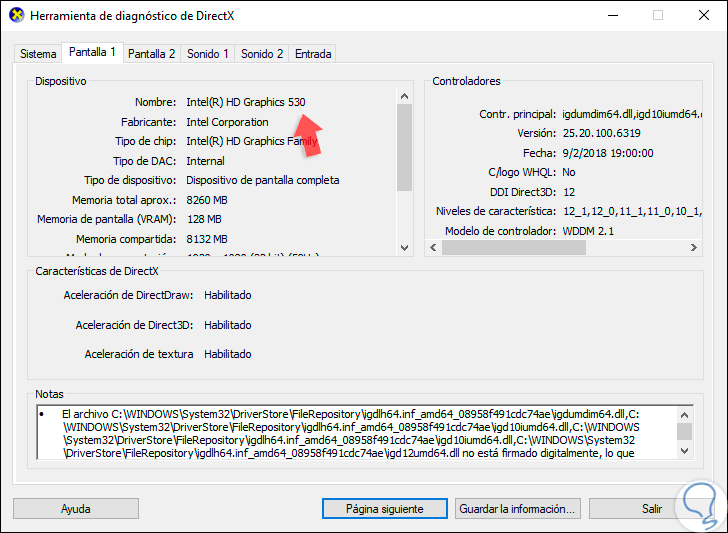
Task: Click the Notas vertical scrollbar thumb
Action: [684, 431]
